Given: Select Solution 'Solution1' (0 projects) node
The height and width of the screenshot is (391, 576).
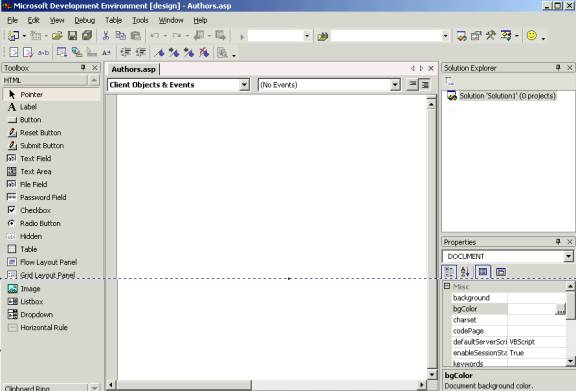Looking at the screenshot, I should 507,96.
